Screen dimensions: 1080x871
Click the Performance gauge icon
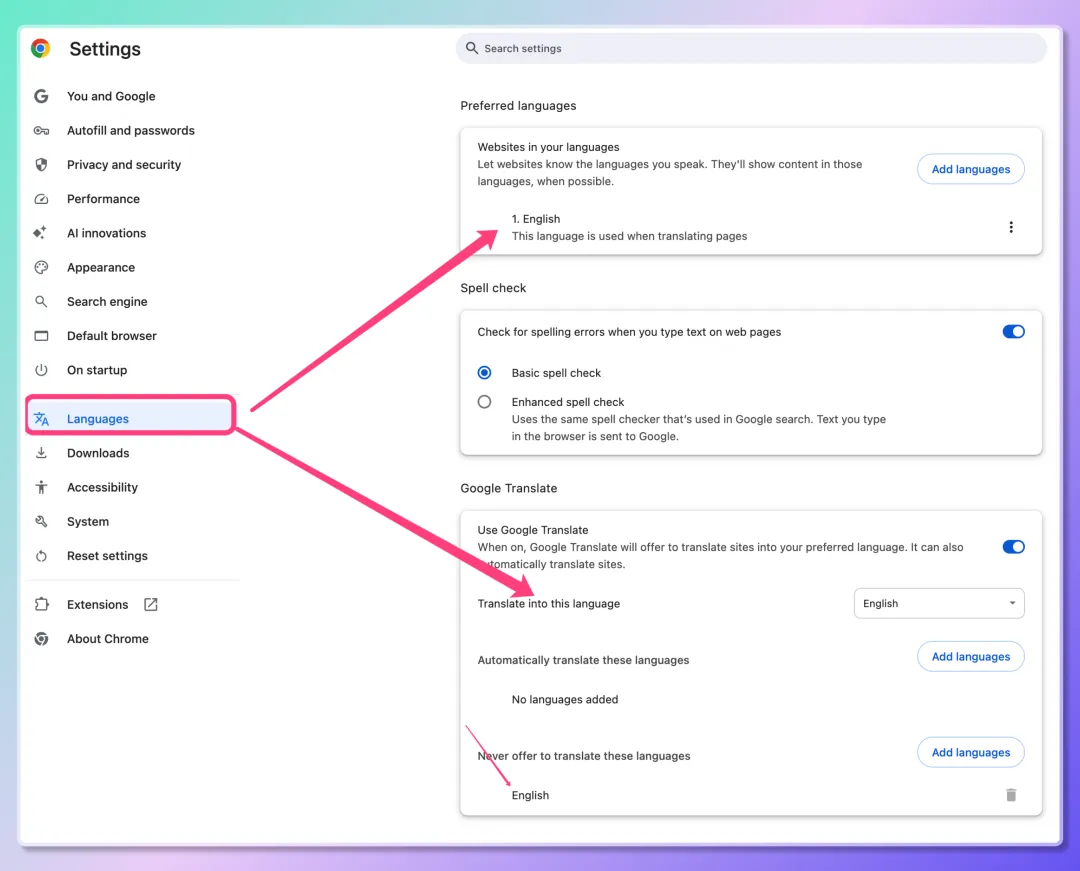tap(41, 199)
